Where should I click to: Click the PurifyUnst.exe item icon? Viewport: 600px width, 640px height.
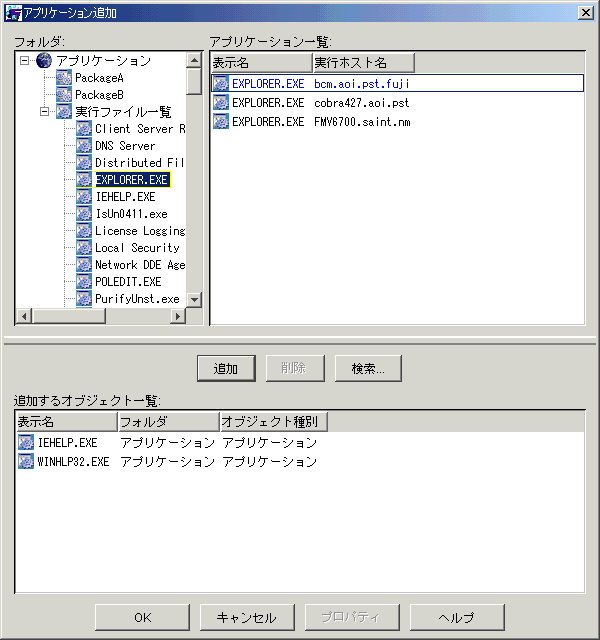[84, 299]
